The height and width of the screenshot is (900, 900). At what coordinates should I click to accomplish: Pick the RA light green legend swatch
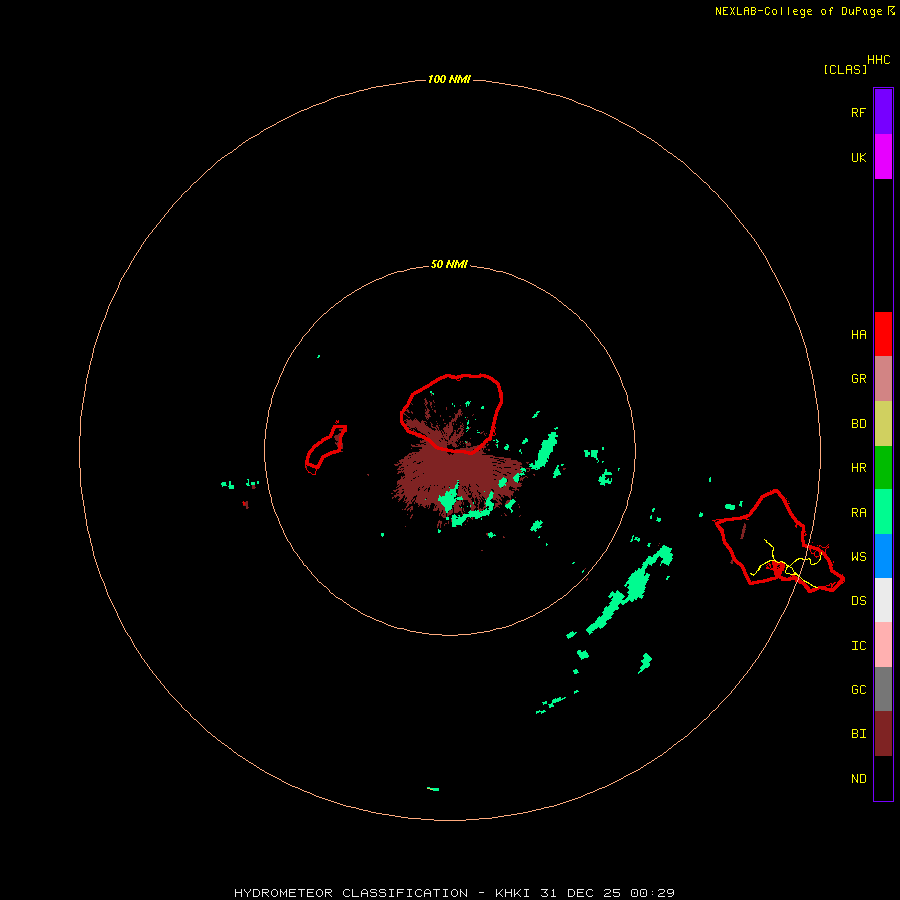(x=883, y=512)
